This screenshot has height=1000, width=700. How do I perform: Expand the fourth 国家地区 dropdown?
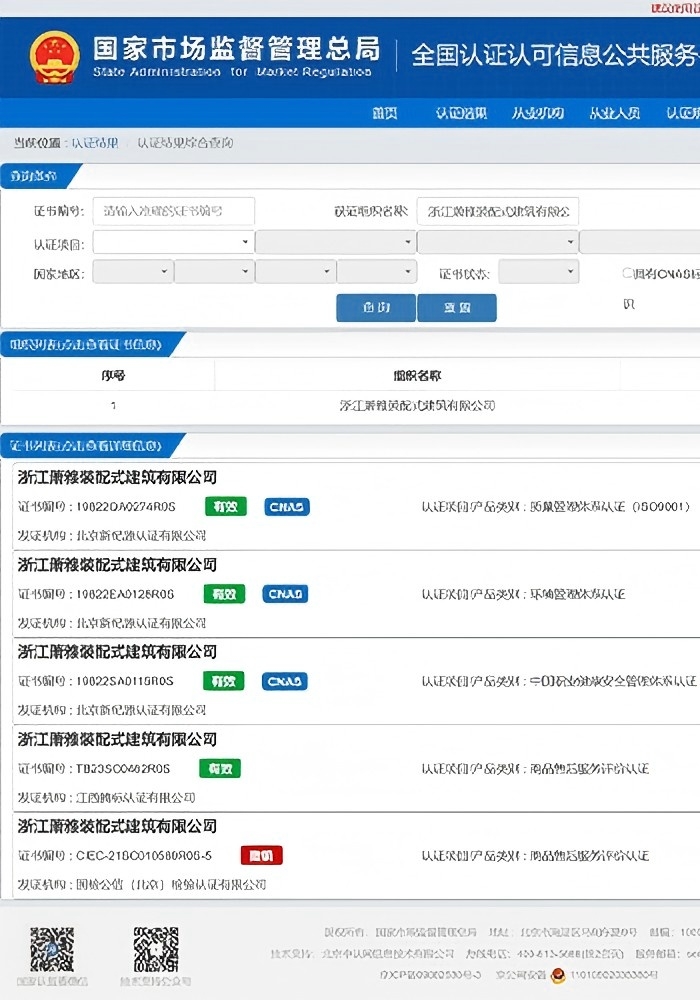pyautogui.click(x=377, y=272)
